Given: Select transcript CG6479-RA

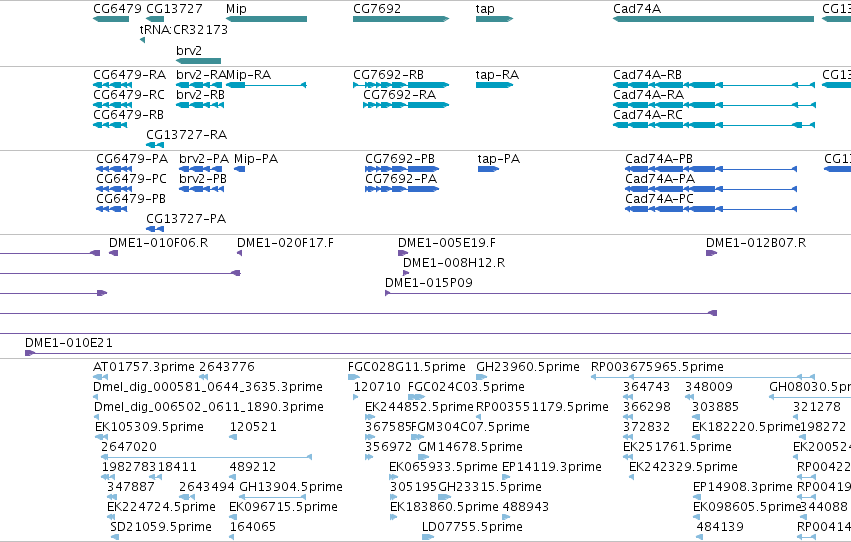Looking at the screenshot, I should 113,85.
